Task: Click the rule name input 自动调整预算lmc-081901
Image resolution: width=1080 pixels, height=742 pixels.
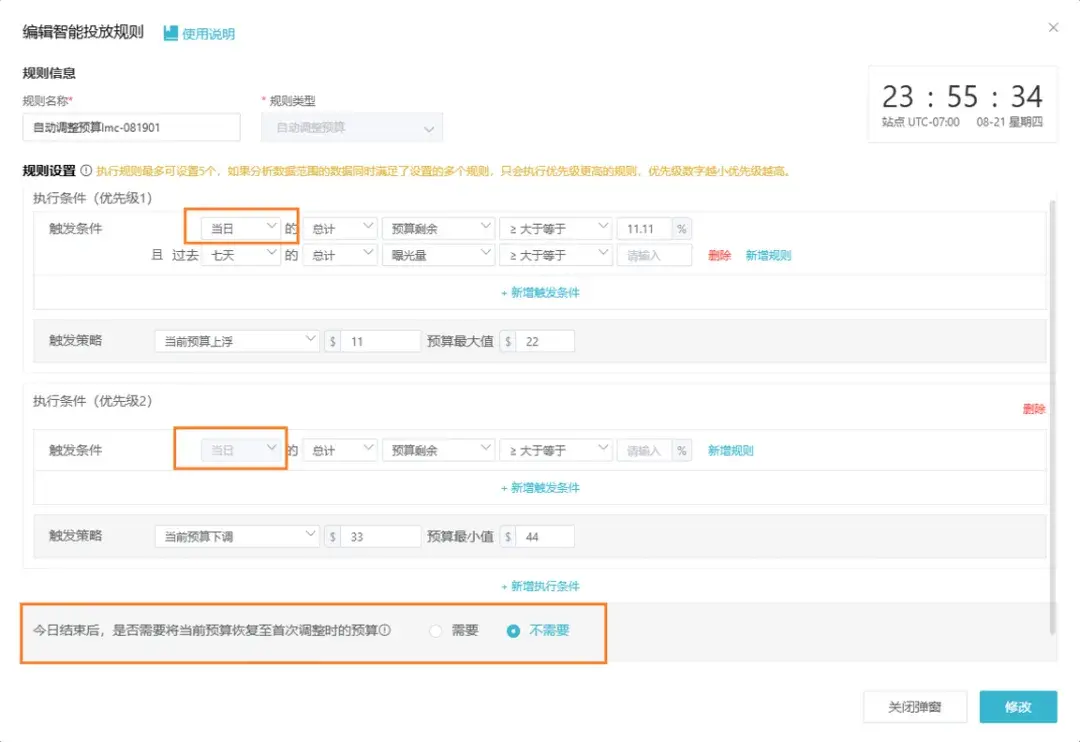Action: (131, 127)
